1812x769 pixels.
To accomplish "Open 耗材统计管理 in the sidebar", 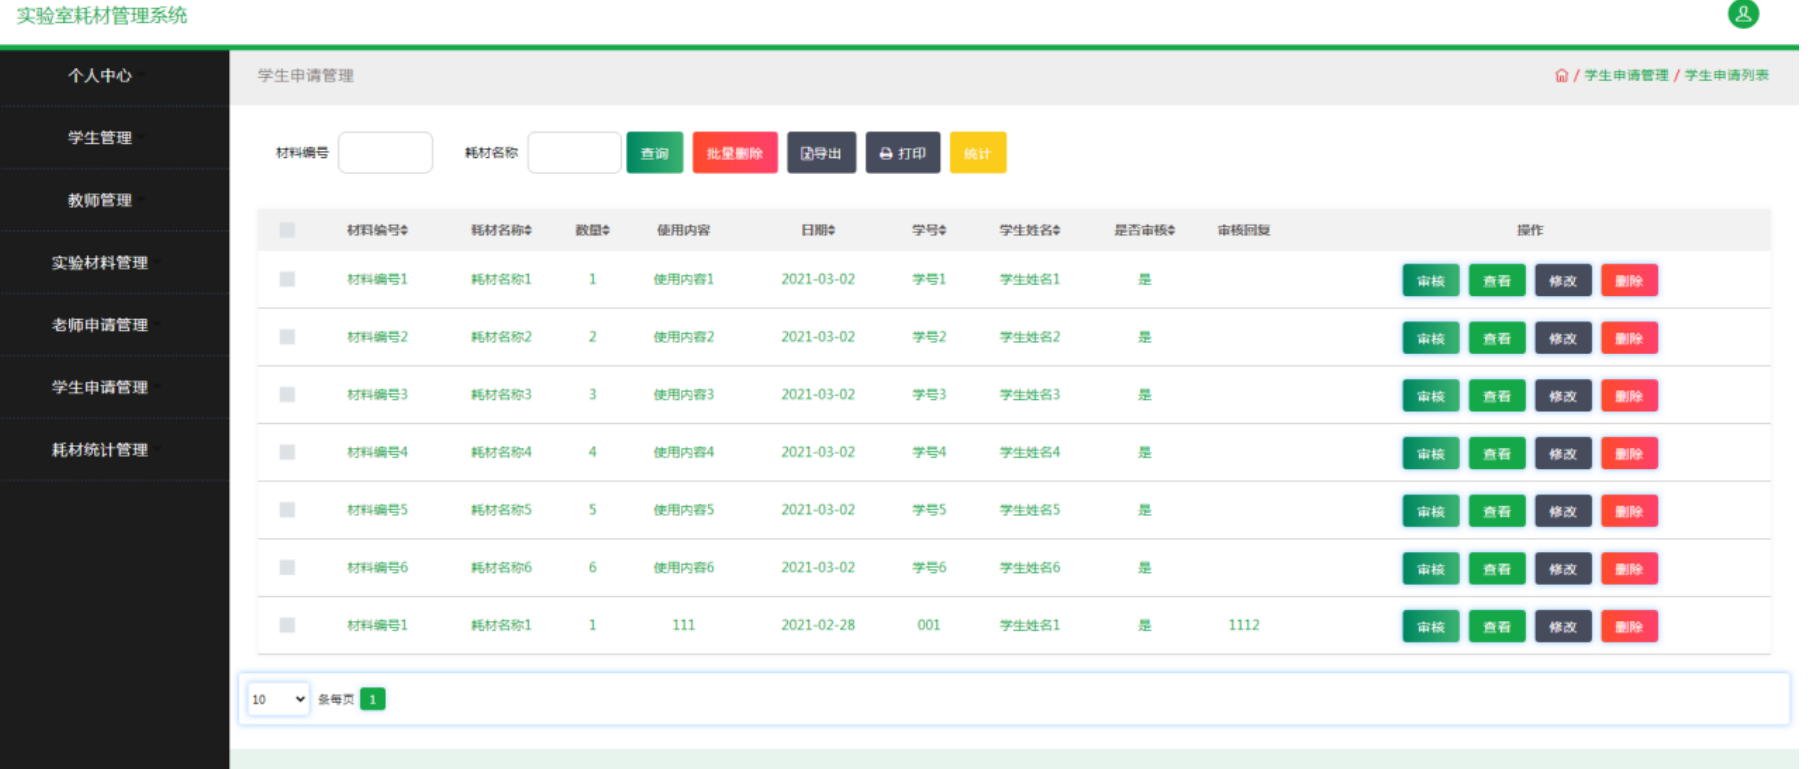I will (x=100, y=450).
